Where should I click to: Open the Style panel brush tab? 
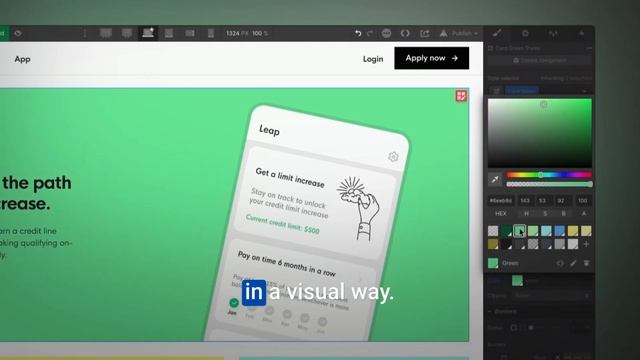[x=497, y=33]
